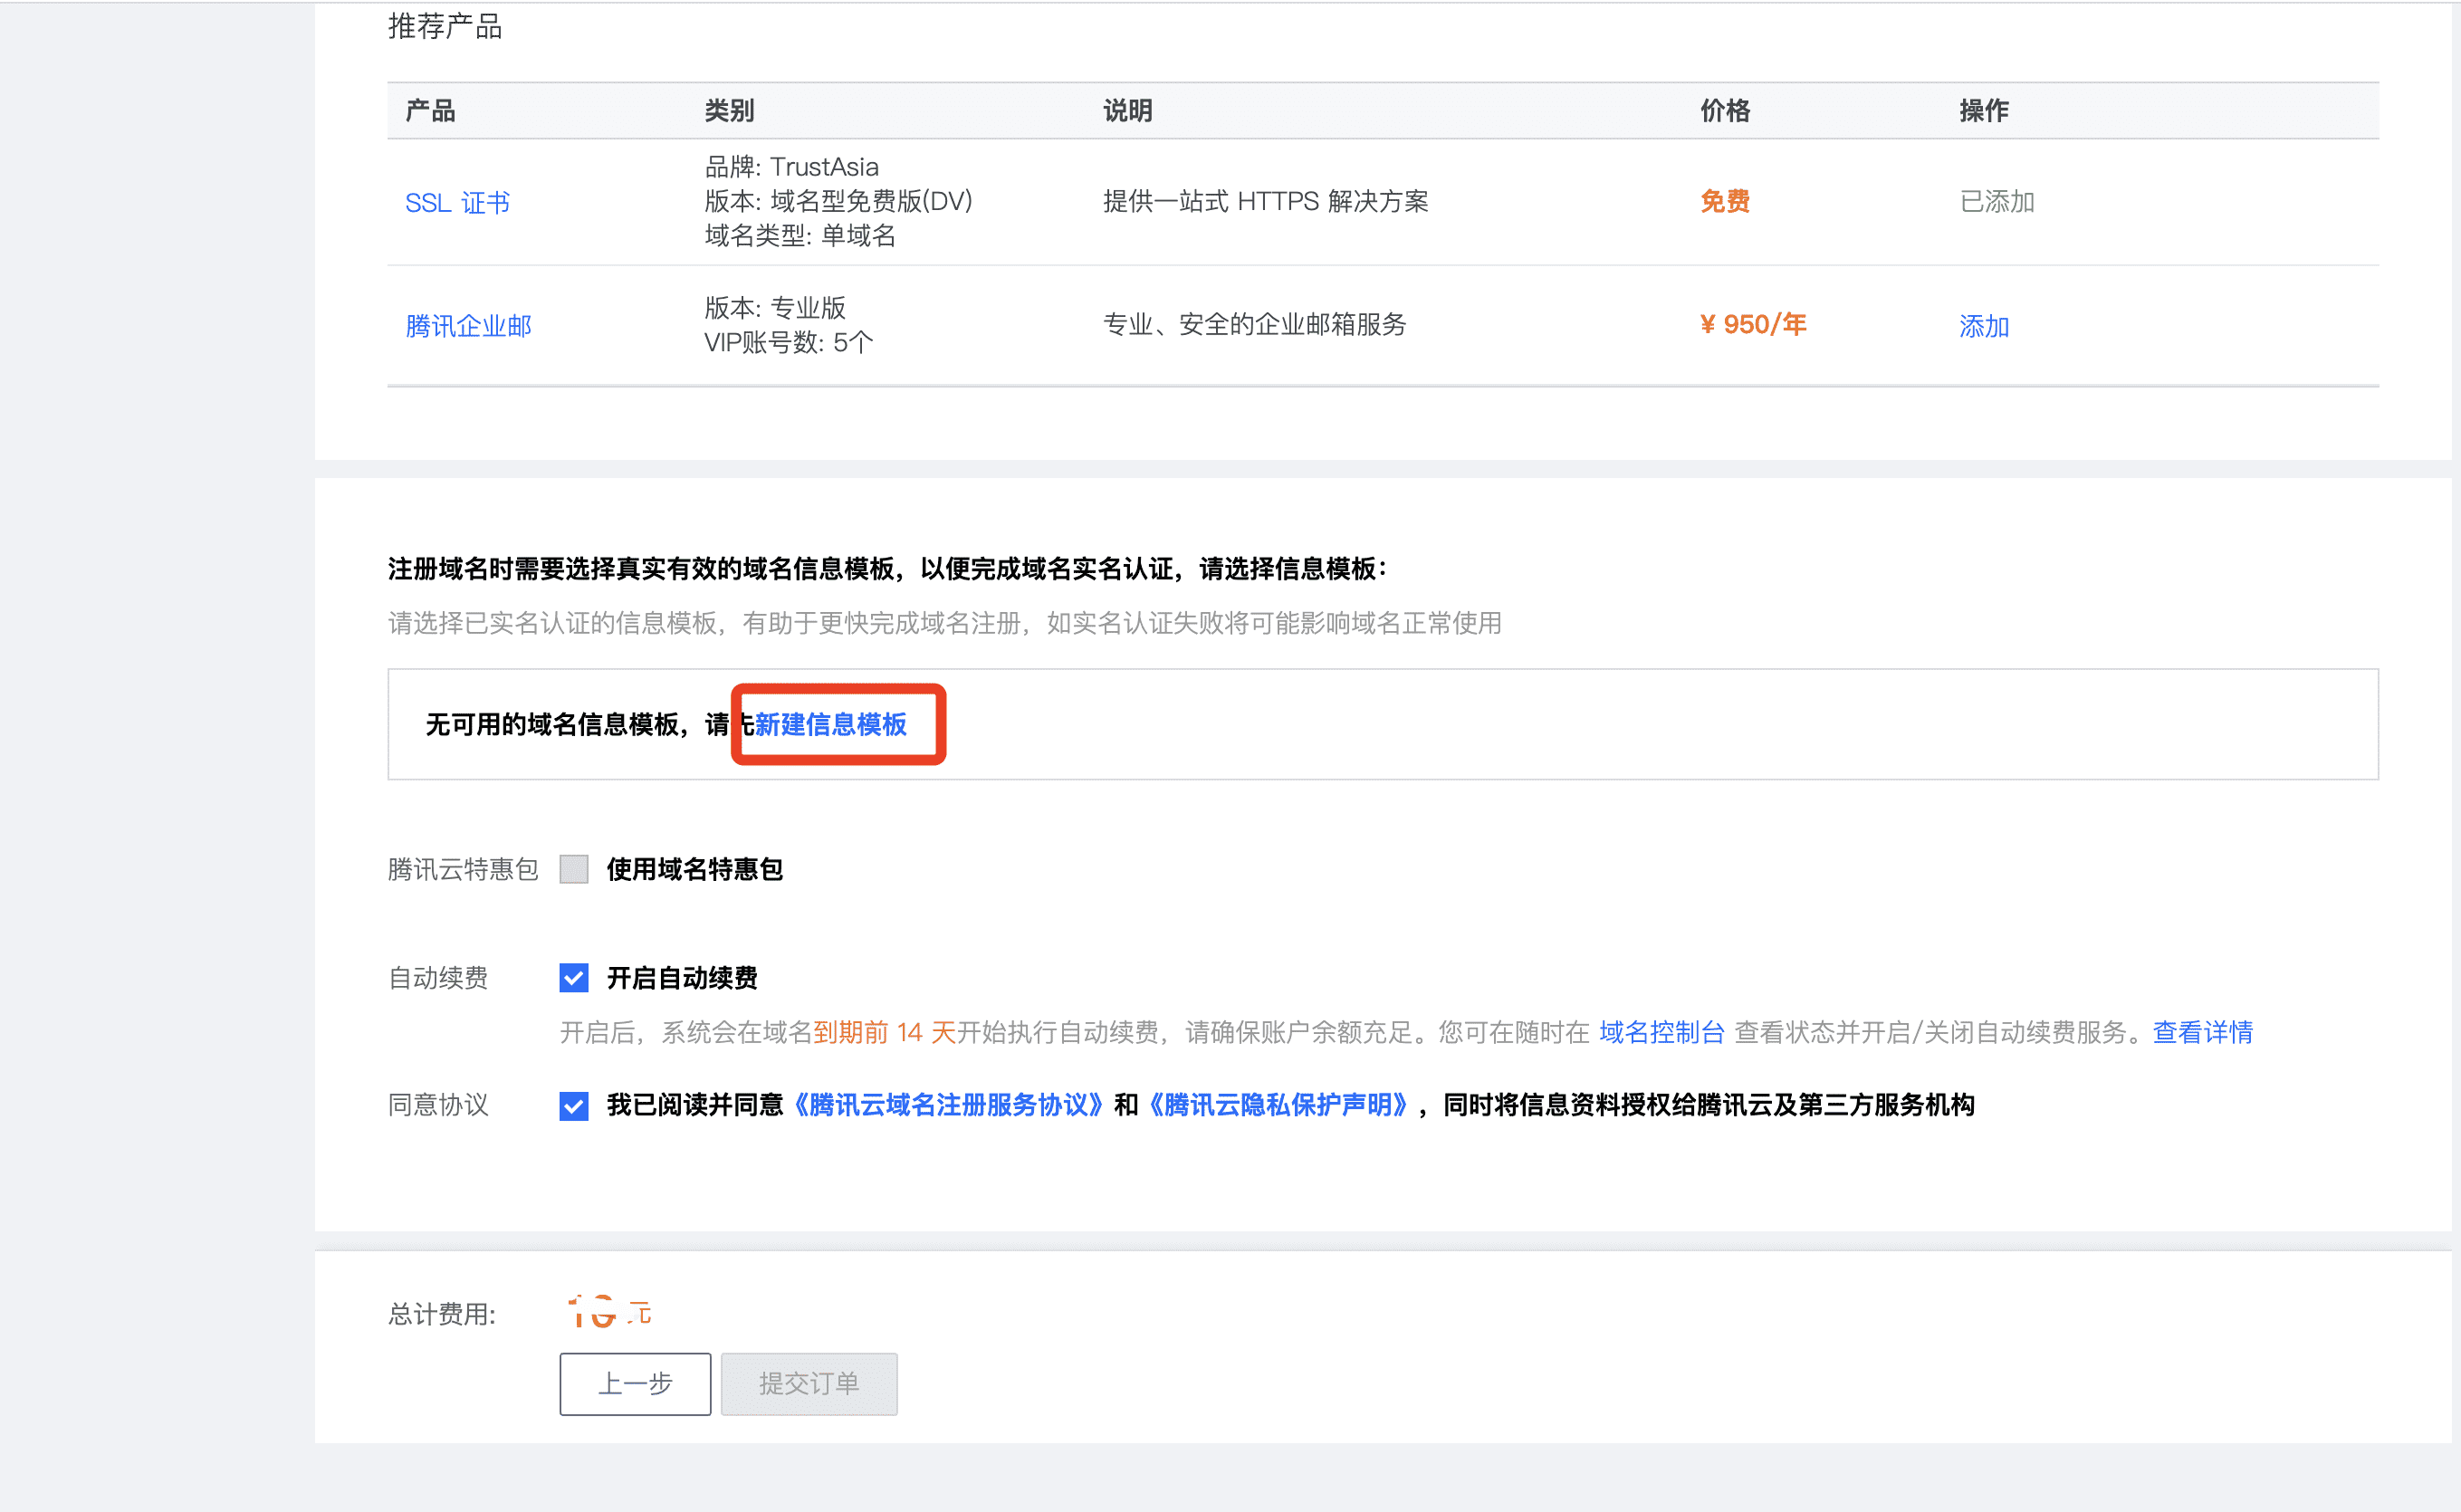Screen dimensions: 2461x1512
Task: Open the 腾讯企业邮 product link
Action: pyautogui.click(x=468, y=325)
